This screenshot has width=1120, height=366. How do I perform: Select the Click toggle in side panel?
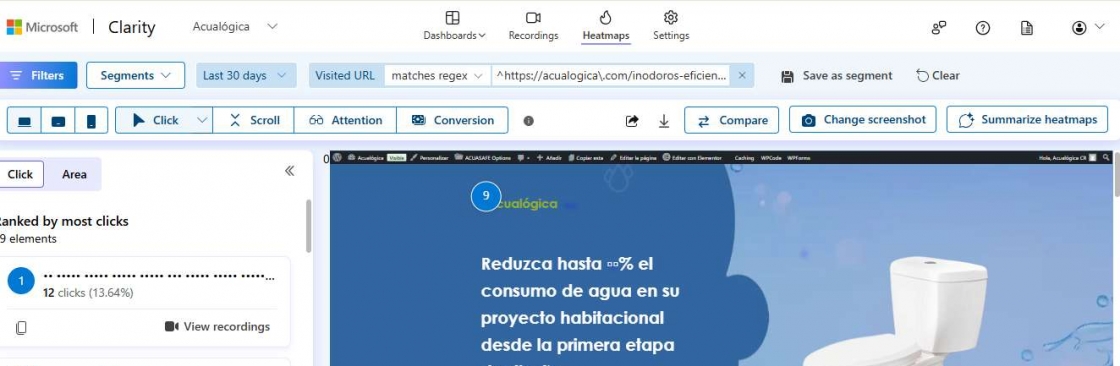point(21,174)
